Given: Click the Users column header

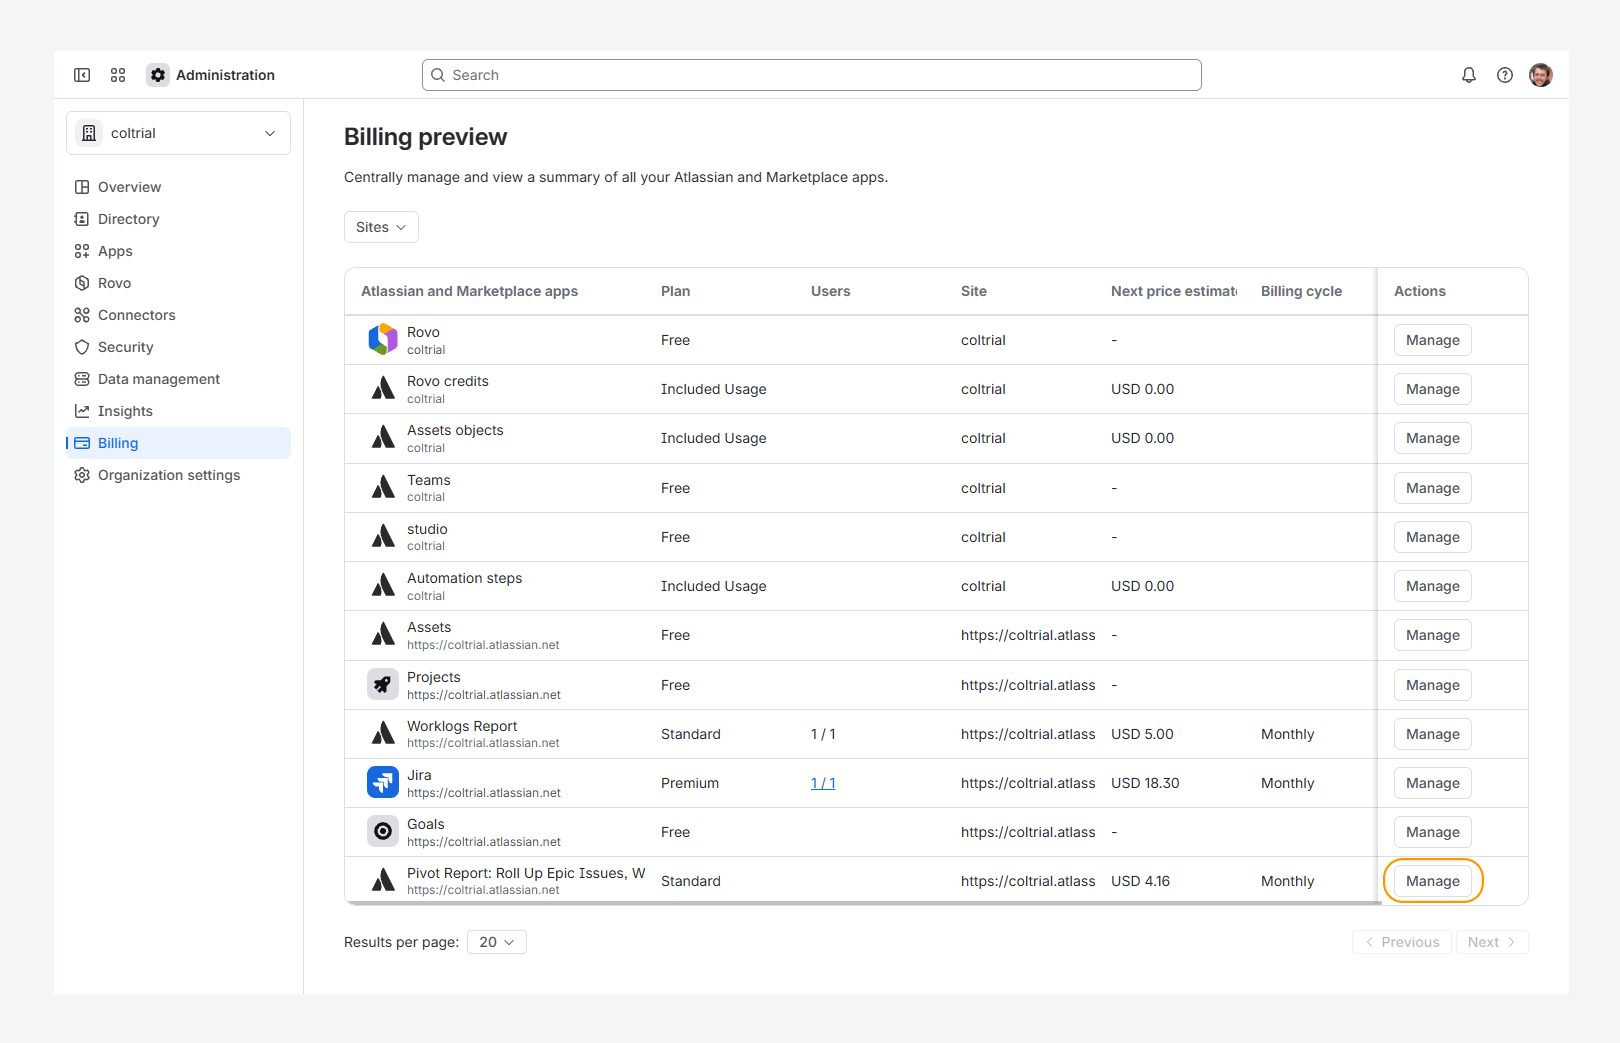Looking at the screenshot, I should [830, 291].
